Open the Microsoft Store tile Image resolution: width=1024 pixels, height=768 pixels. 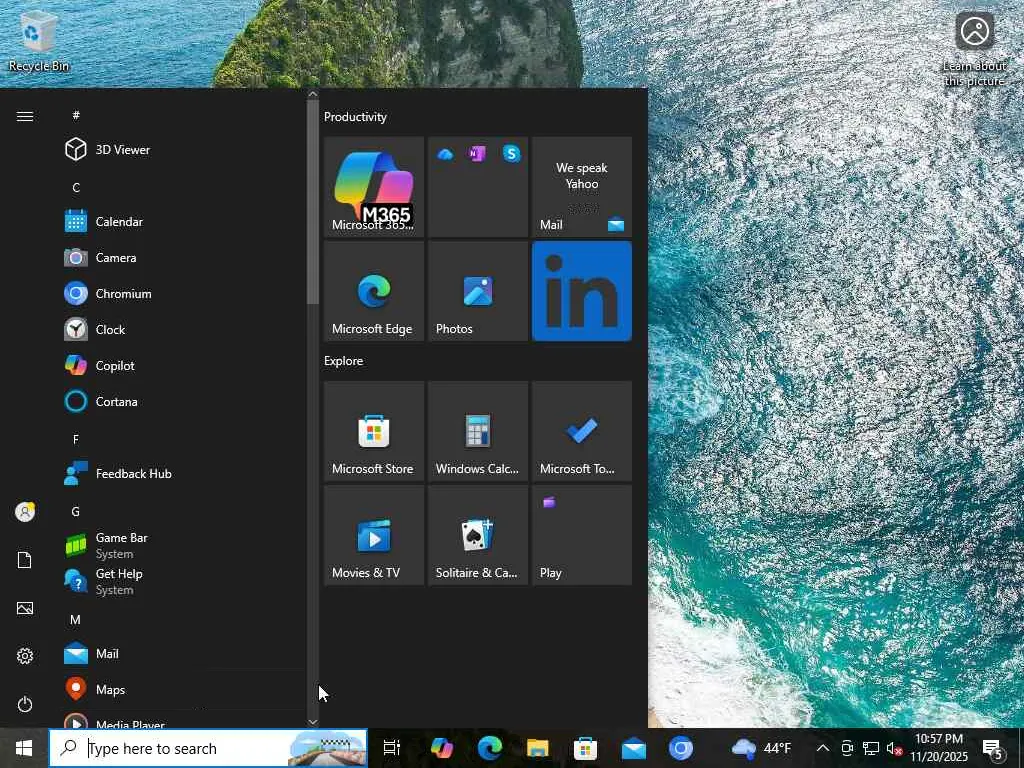[374, 431]
